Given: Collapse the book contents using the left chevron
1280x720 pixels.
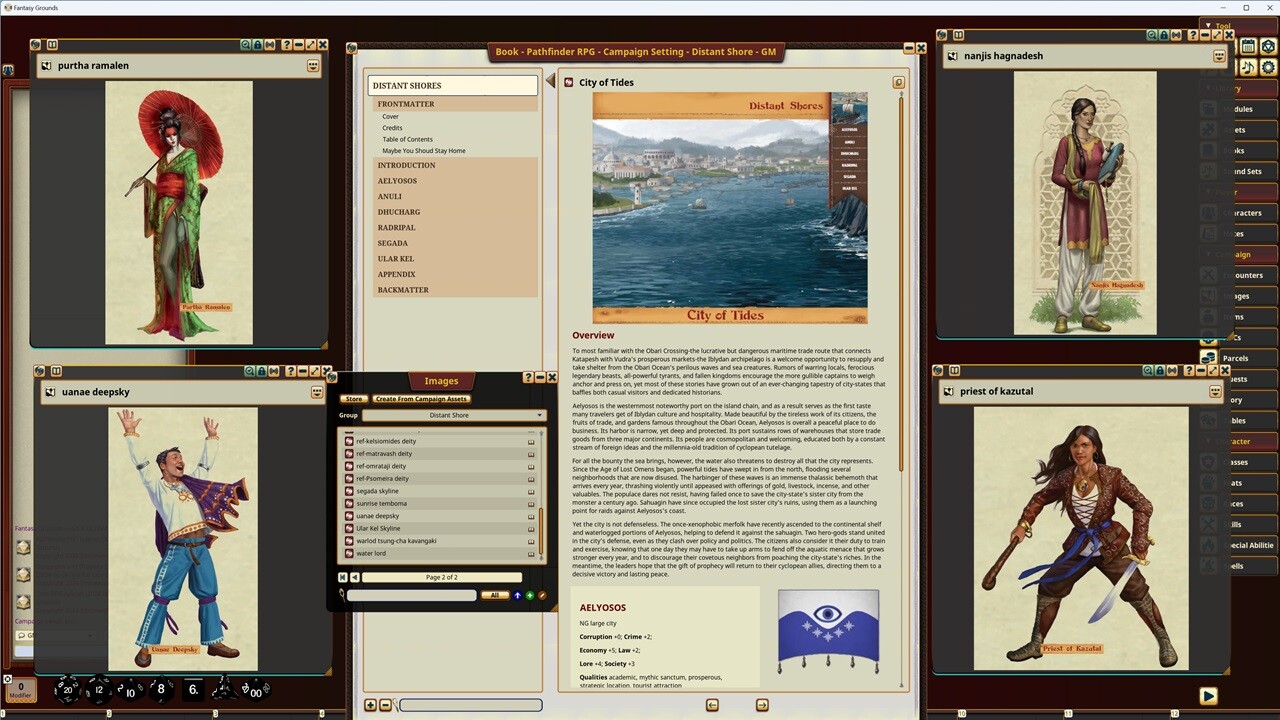Looking at the screenshot, I should pyautogui.click(x=551, y=81).
